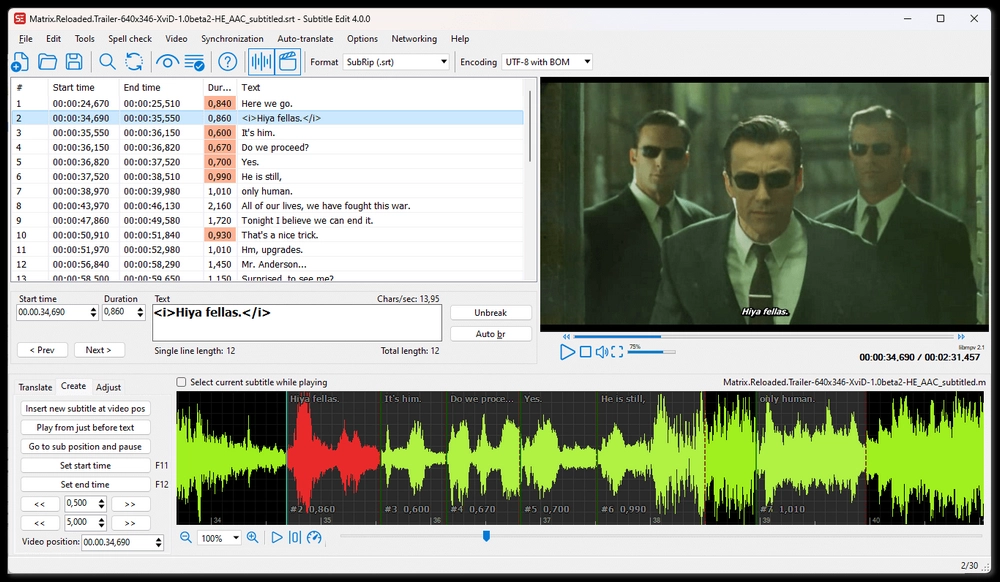1000x582 pixels.
Task: Adjust Video position spinner arrows
Action: [x=159, y=542]
